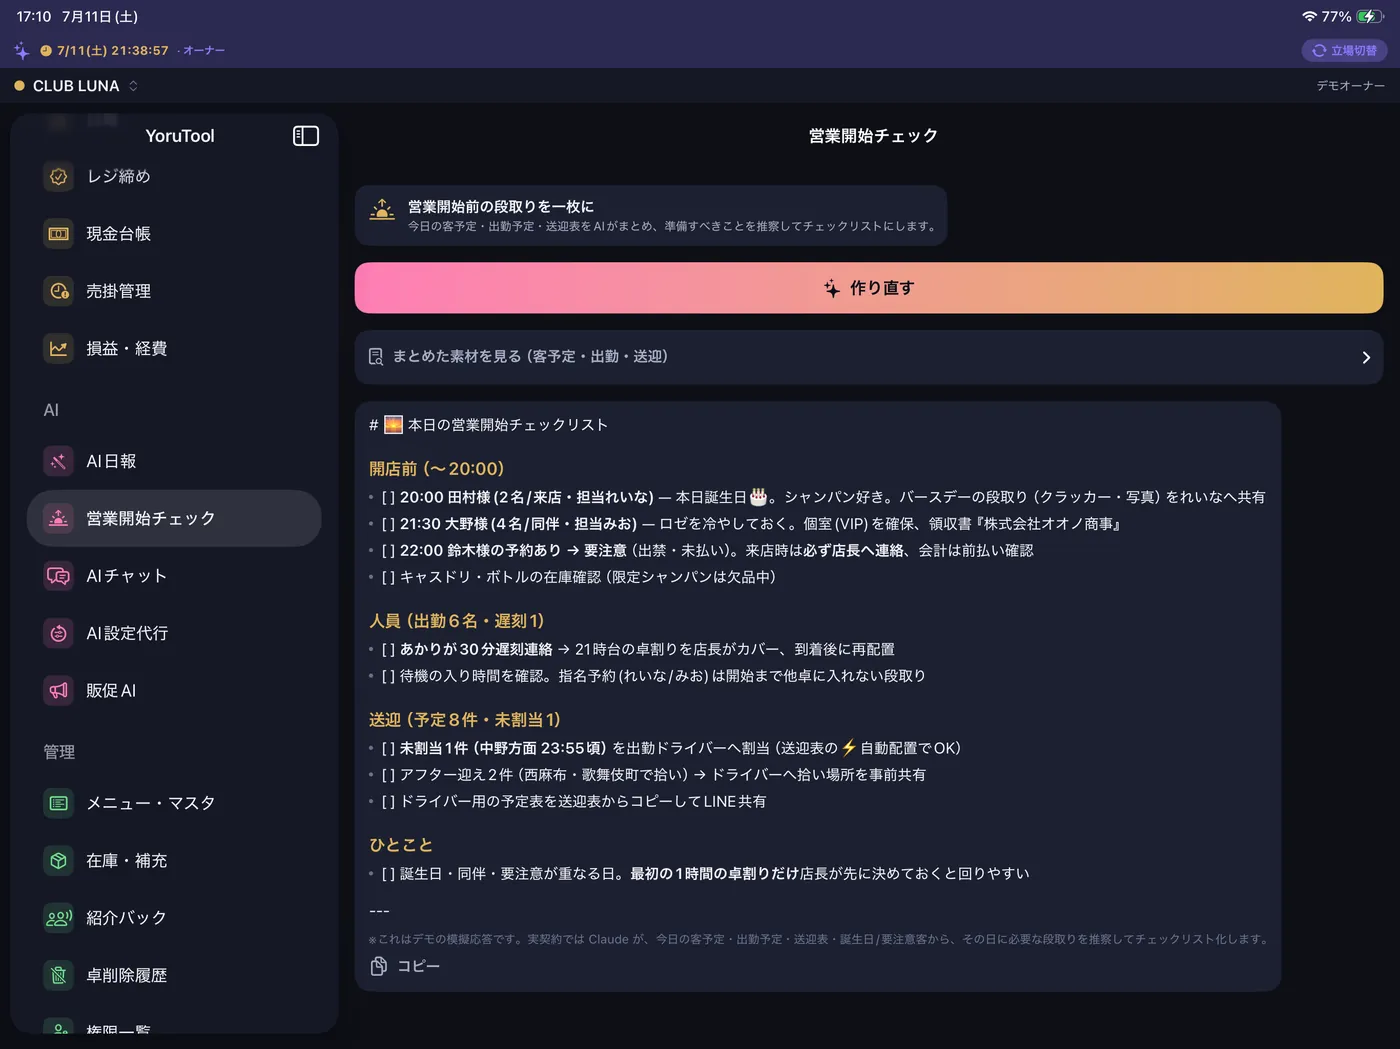The height and width of the screenshot is (1049, 1400).
Task: Open 紹介バック from the sidebar
Action: (174, 918)
